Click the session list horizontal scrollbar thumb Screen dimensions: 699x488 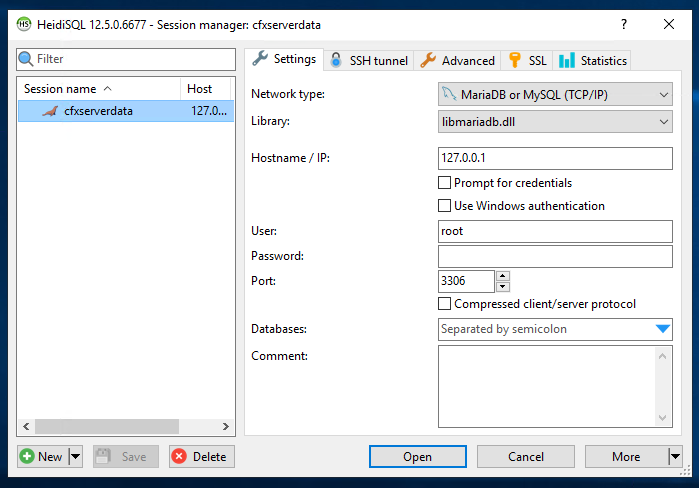(x=107, y=426)
